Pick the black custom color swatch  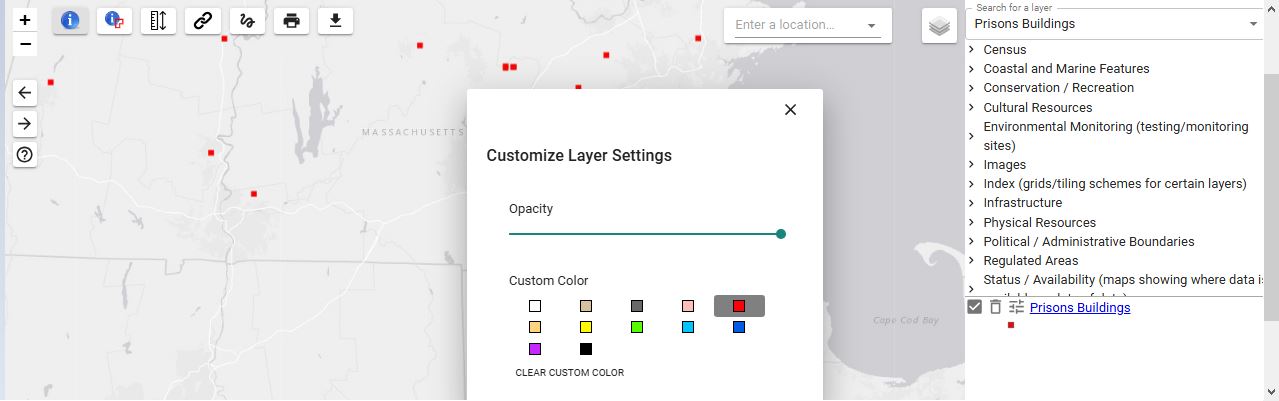(x=586, y=349)
